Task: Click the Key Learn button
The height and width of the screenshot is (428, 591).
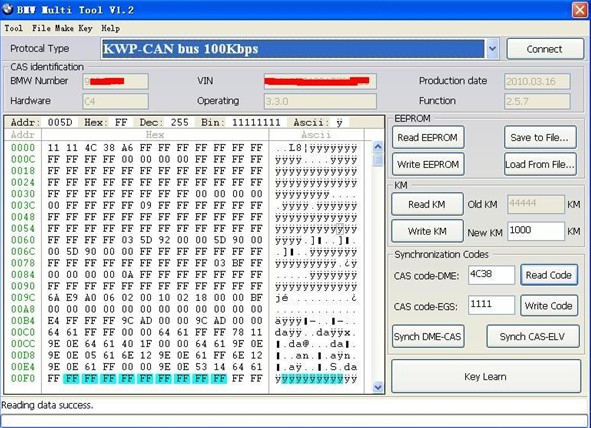Action: (x=485, y=376)
